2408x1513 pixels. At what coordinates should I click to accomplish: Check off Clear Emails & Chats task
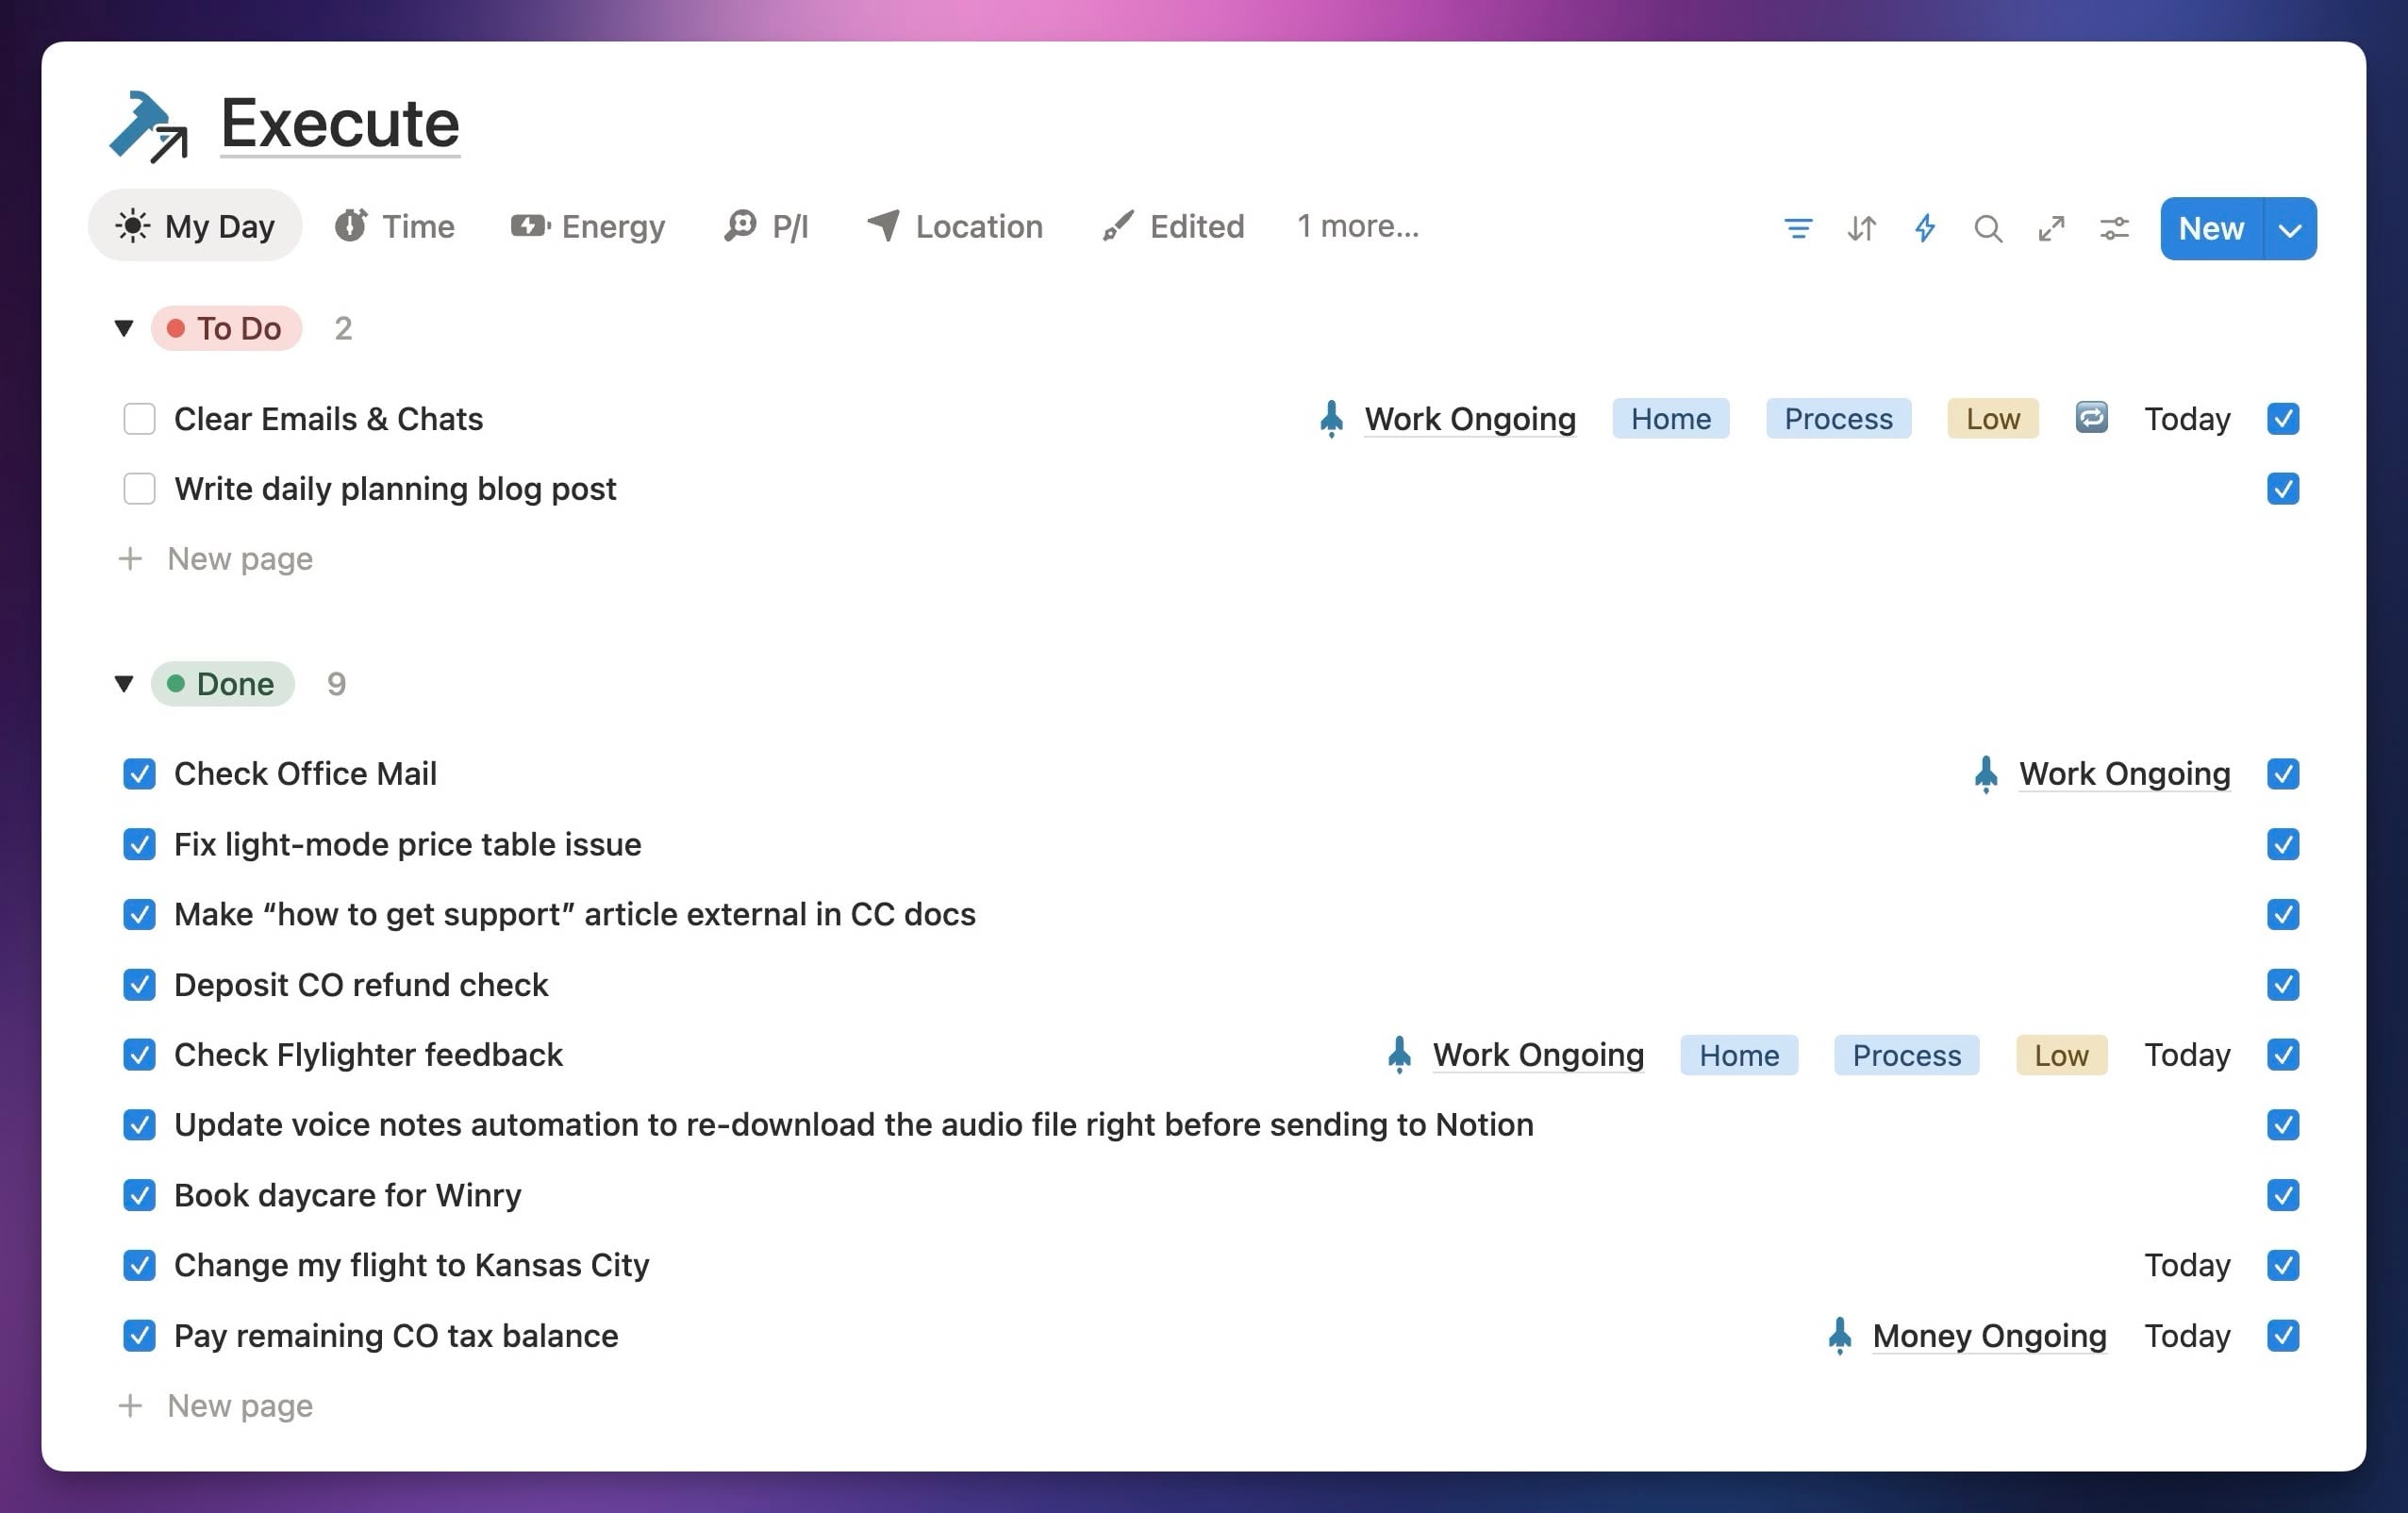[139, 419]
